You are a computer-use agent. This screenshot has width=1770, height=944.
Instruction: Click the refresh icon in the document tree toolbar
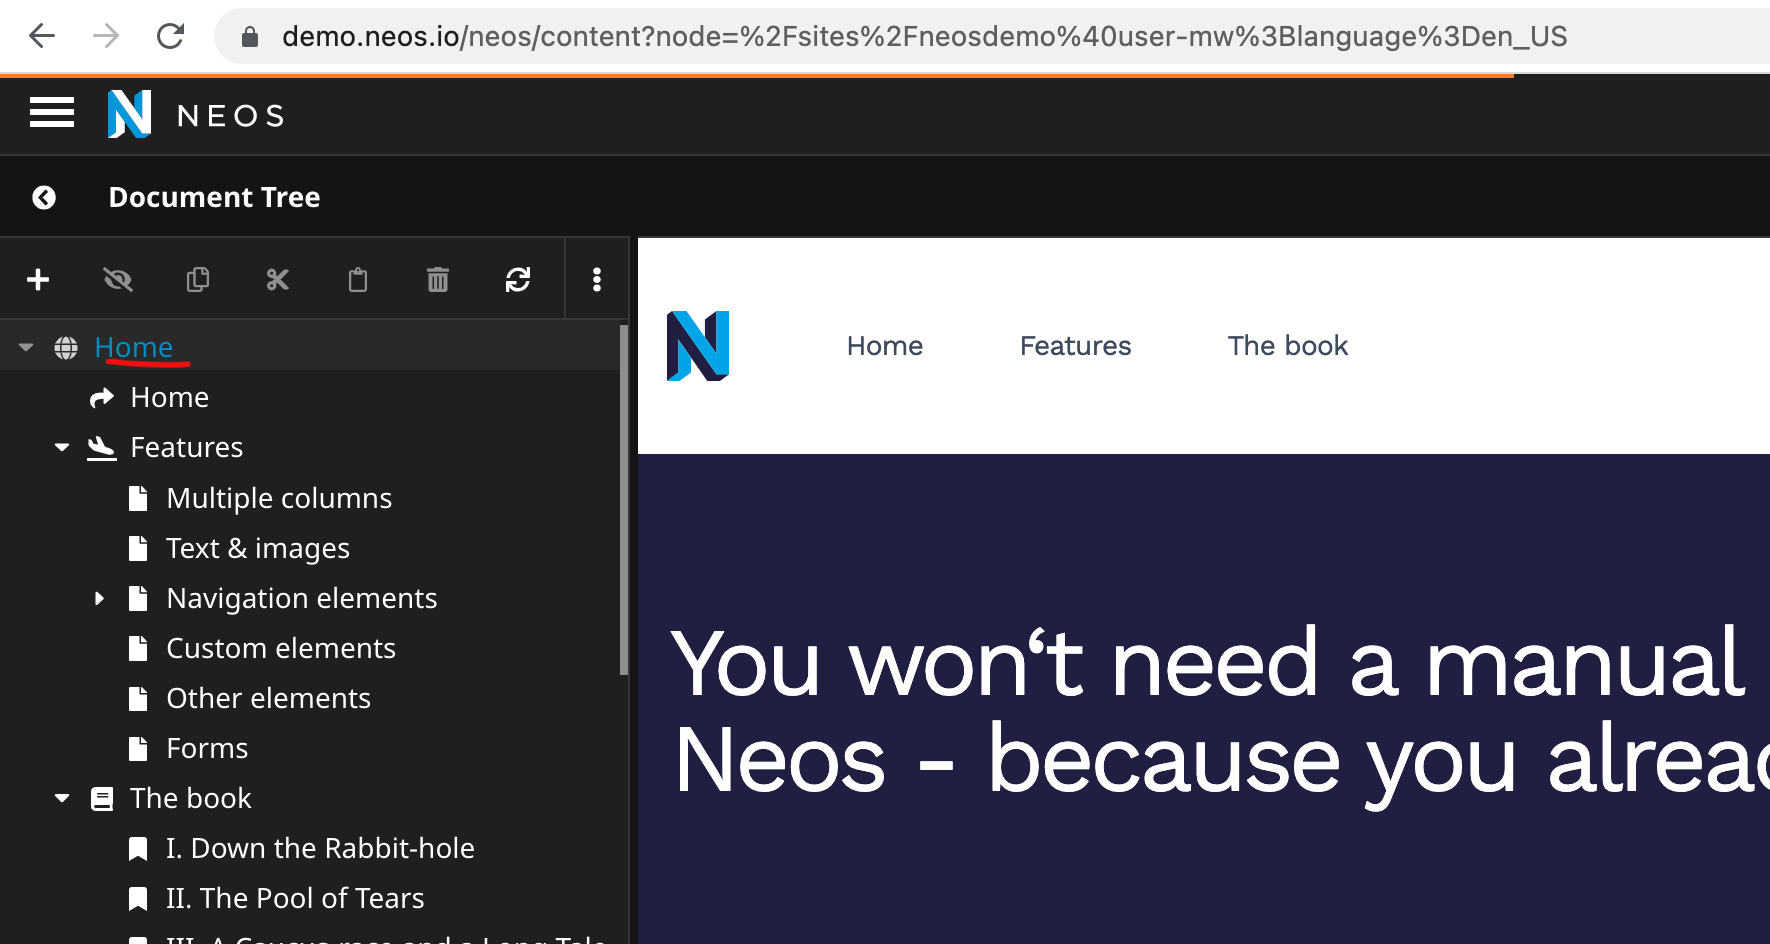(x=518, y=279)
